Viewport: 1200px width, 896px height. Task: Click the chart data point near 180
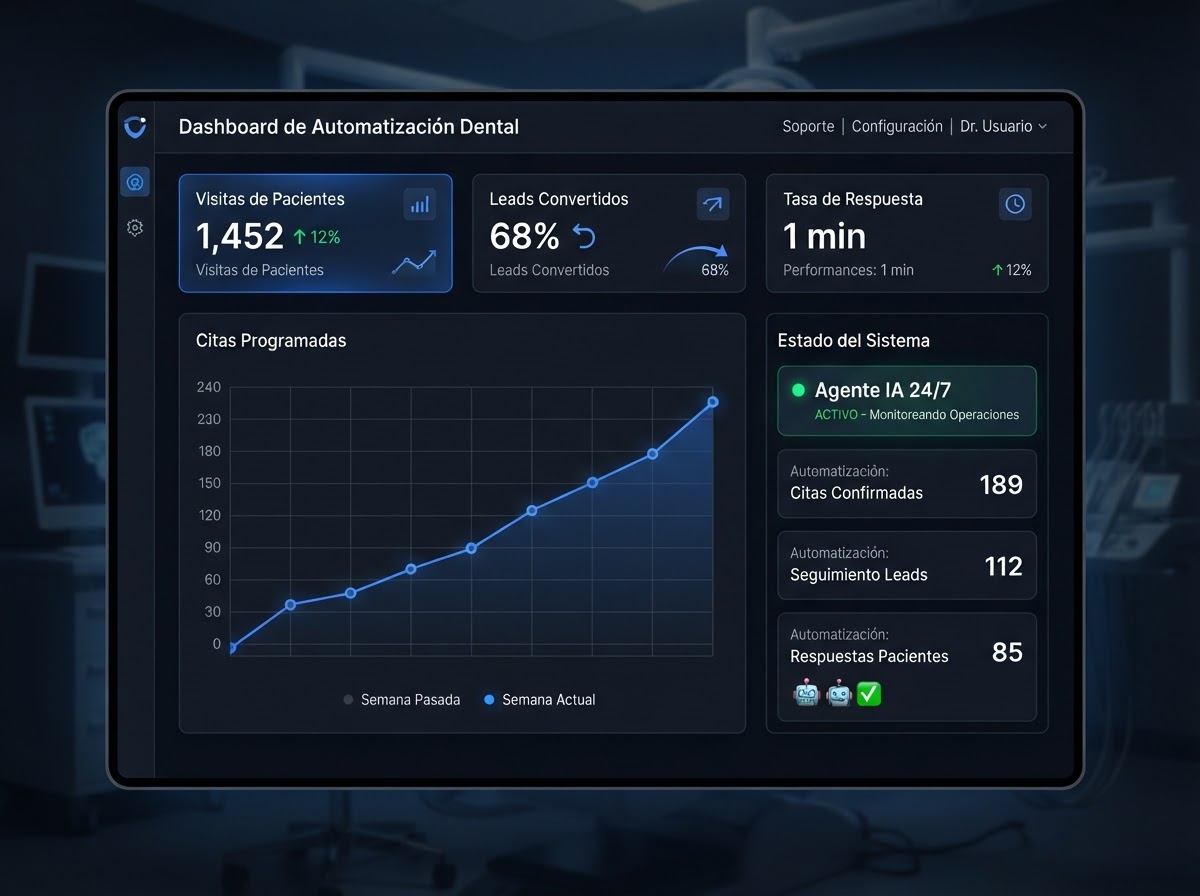coord(652,454)
